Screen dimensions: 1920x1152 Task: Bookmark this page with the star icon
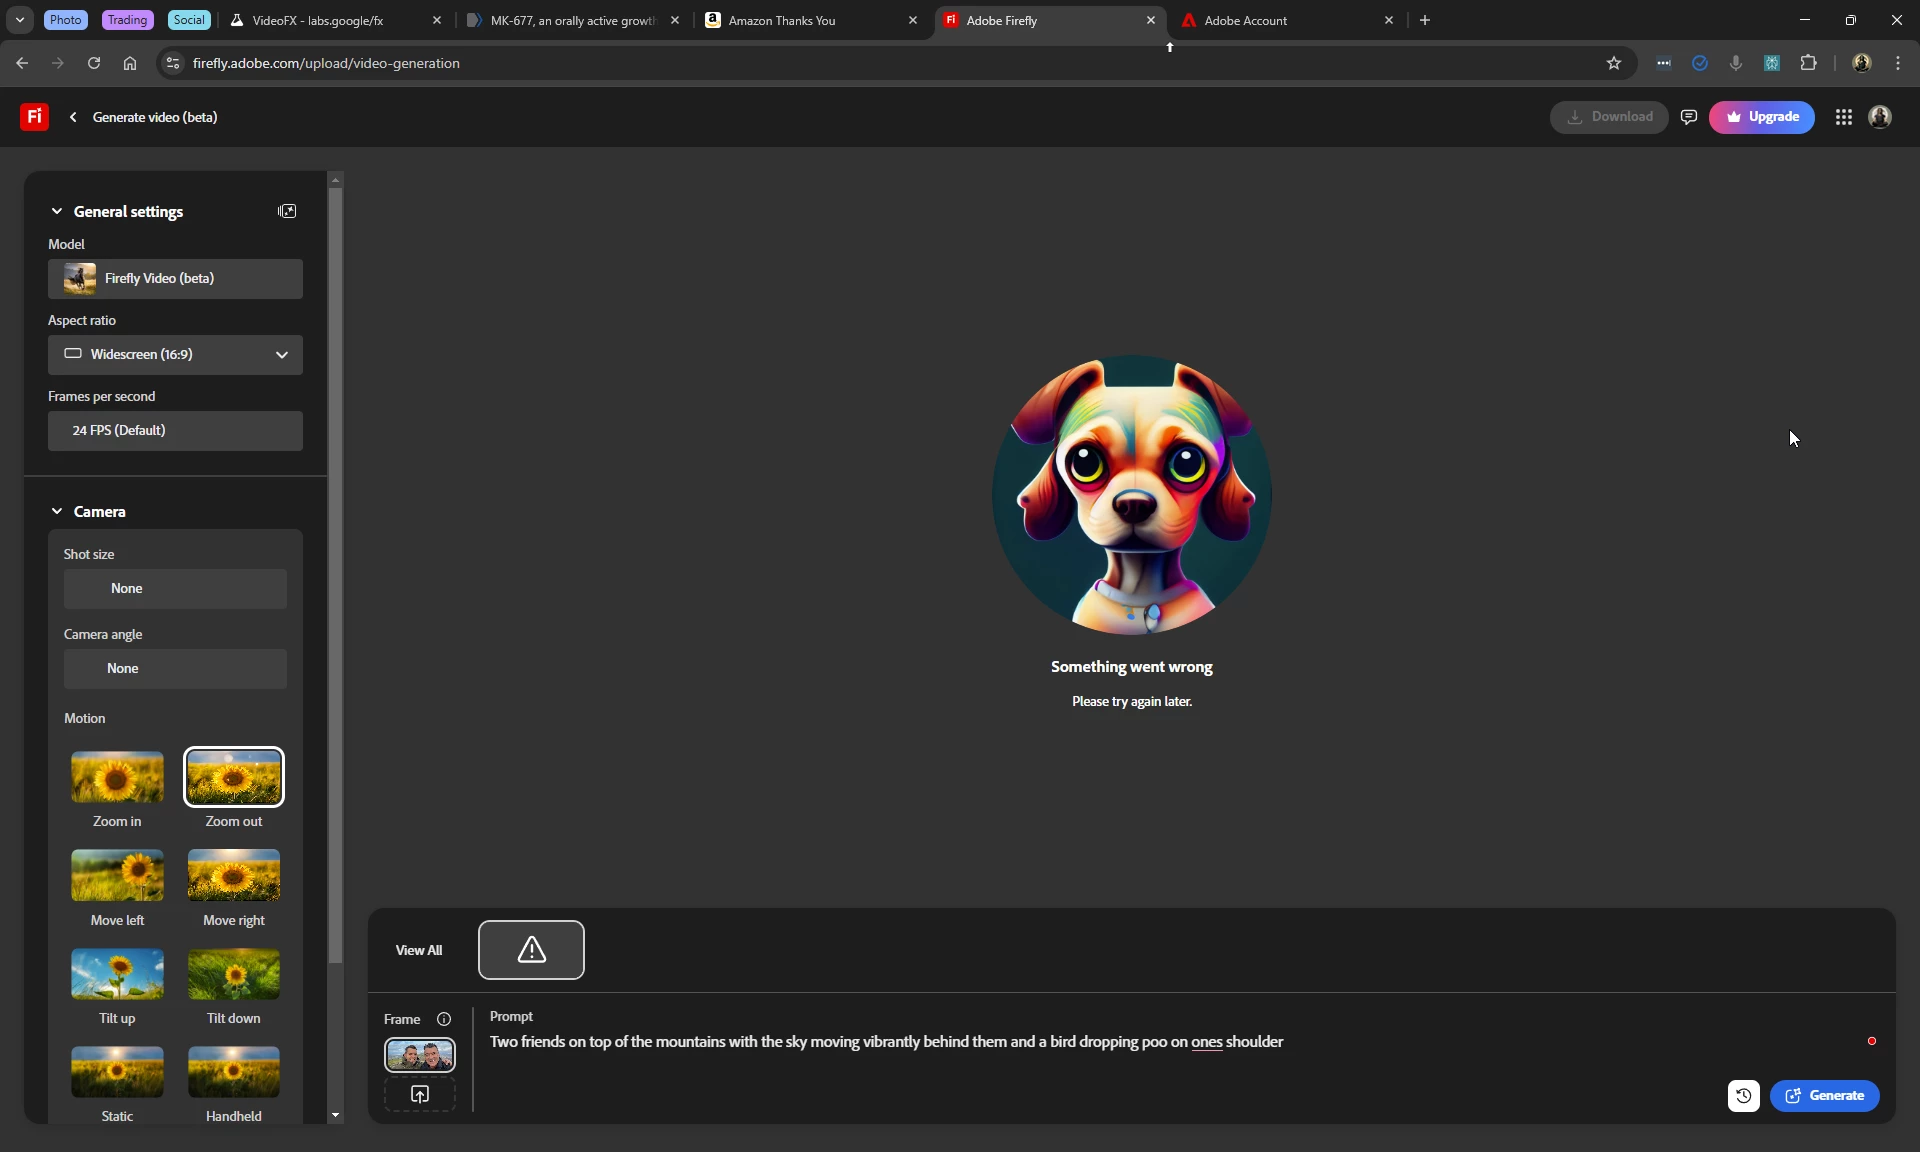[1613, 63]
